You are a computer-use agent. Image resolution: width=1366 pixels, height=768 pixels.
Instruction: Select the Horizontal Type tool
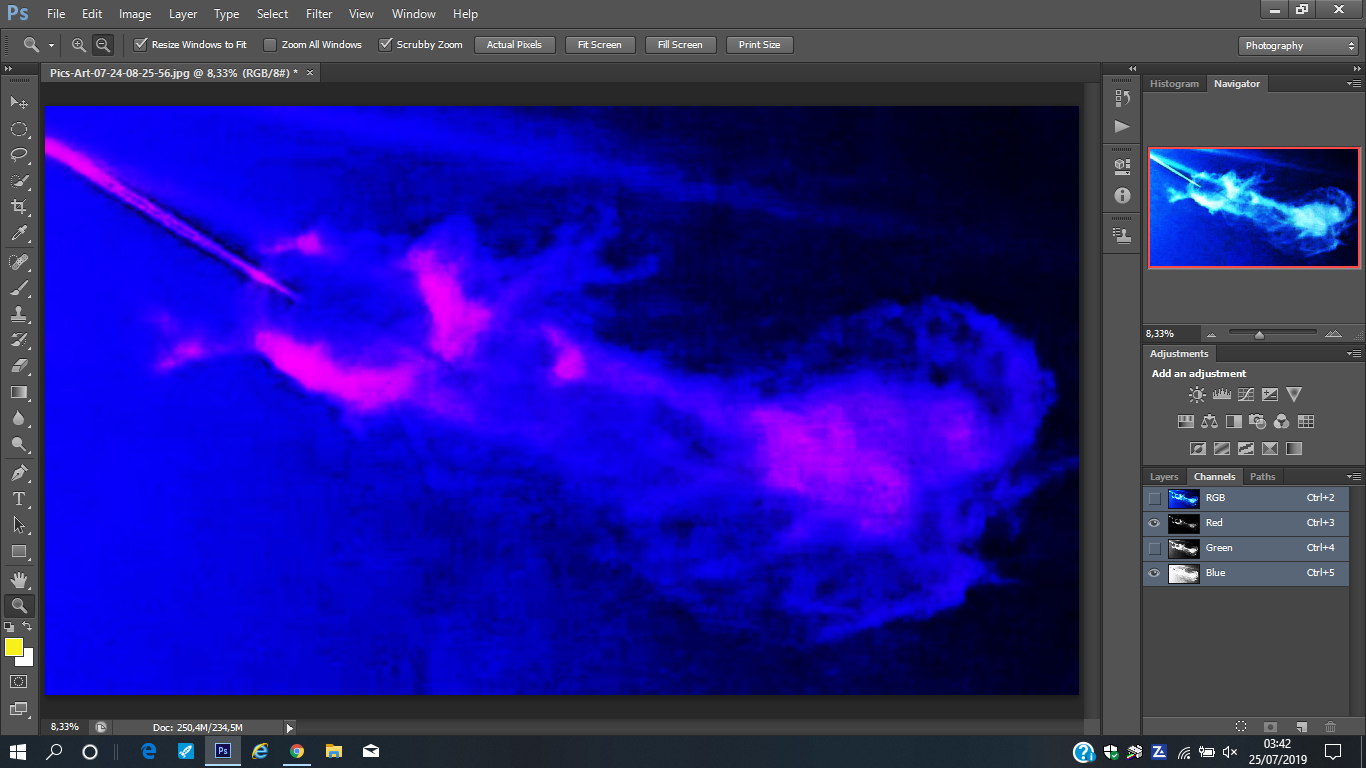point(18,499)
